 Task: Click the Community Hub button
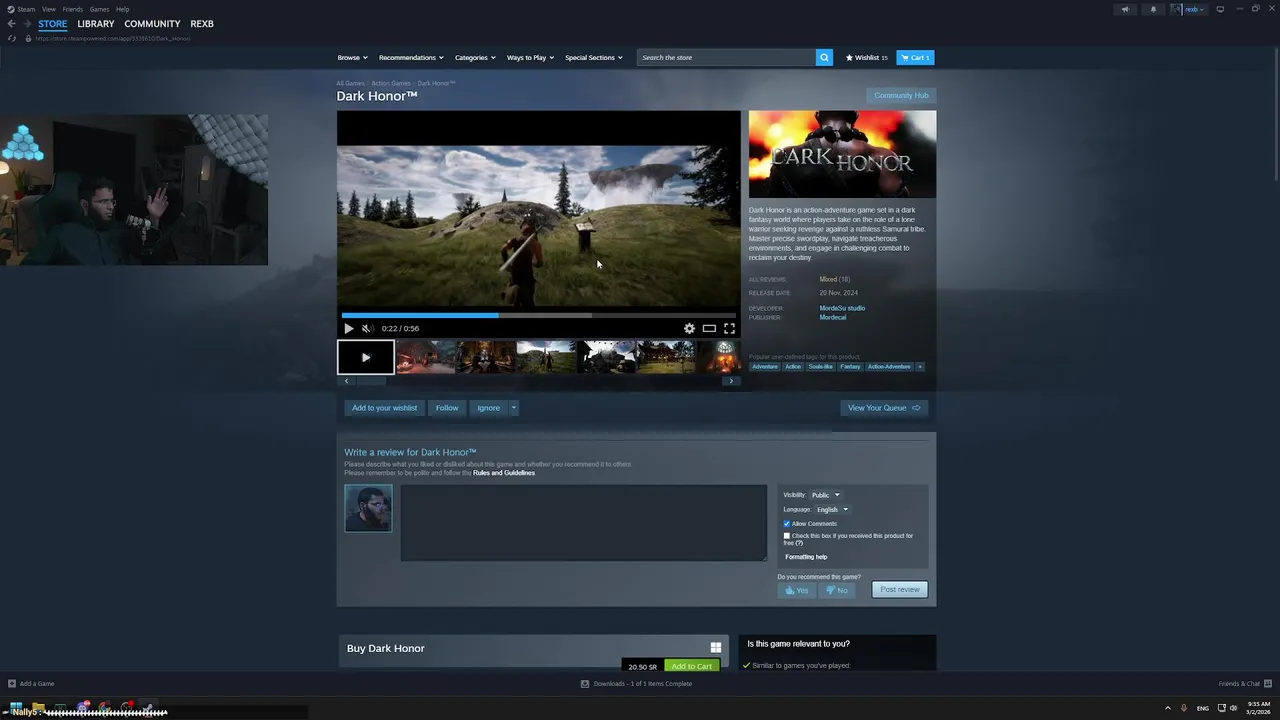coord(901,95)
